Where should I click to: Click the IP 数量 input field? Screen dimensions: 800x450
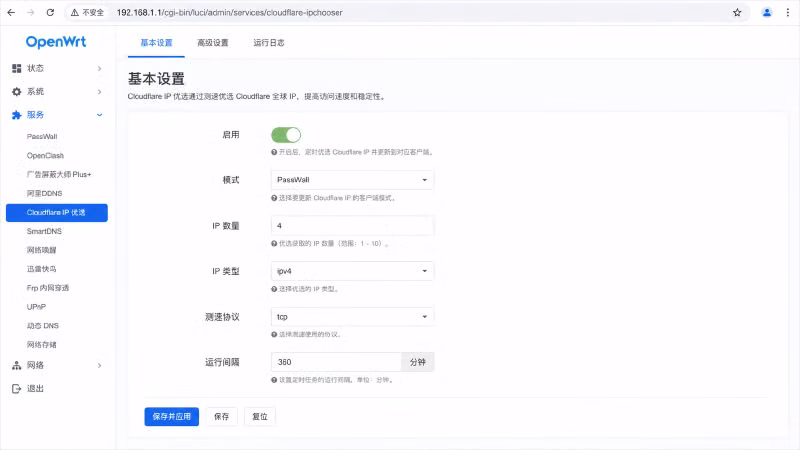coord(352,226)
